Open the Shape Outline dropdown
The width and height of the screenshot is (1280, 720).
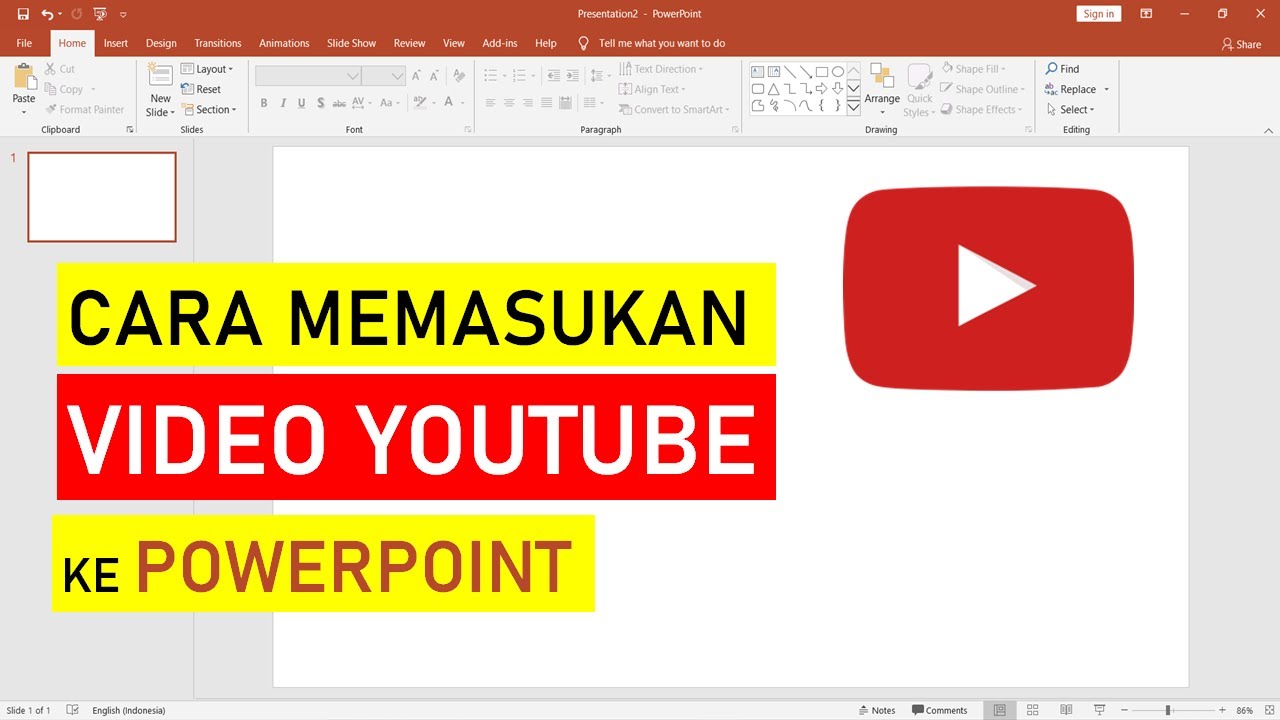click(982, 89)
